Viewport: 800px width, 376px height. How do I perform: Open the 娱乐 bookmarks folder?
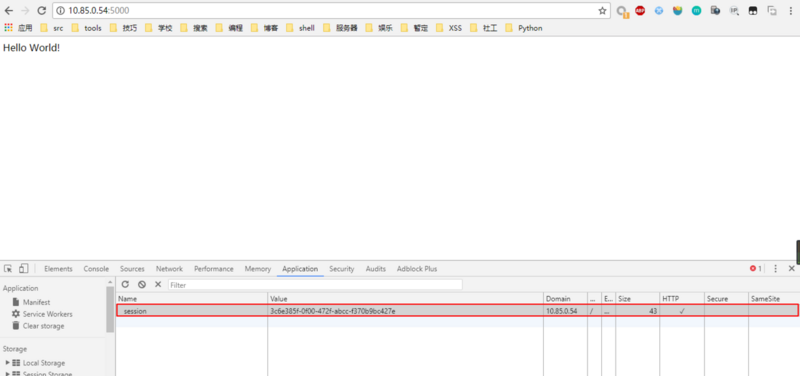379,28
